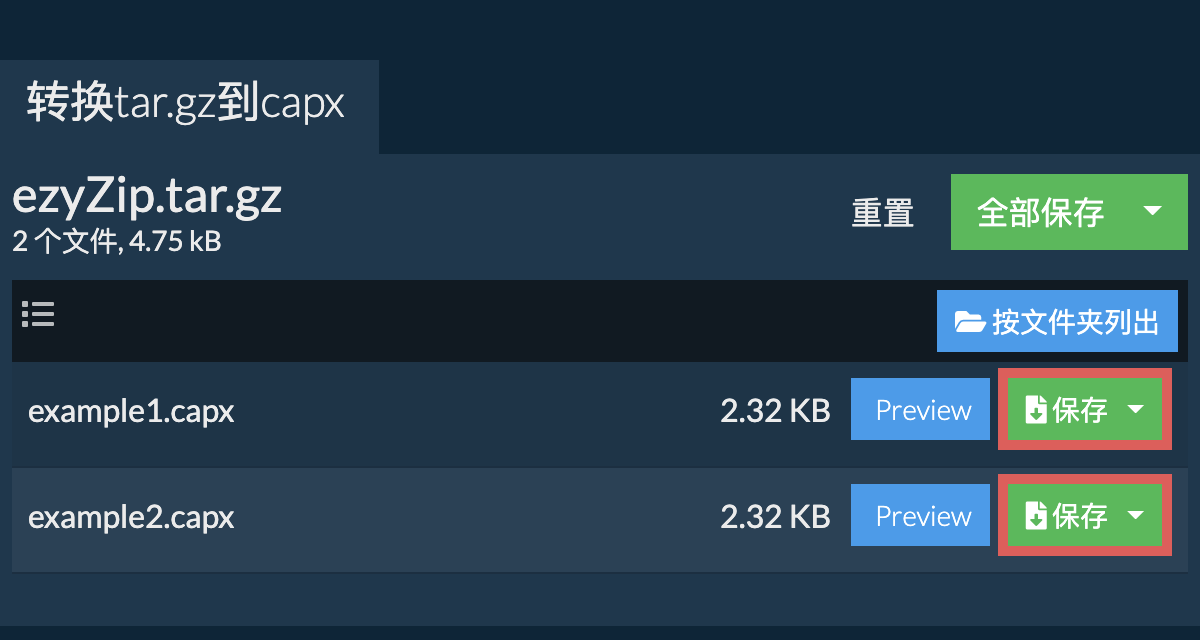Viewport: 1200px width, 640px height.
Task: Click the 全部保存 save all button
Action: [1041, 212]
